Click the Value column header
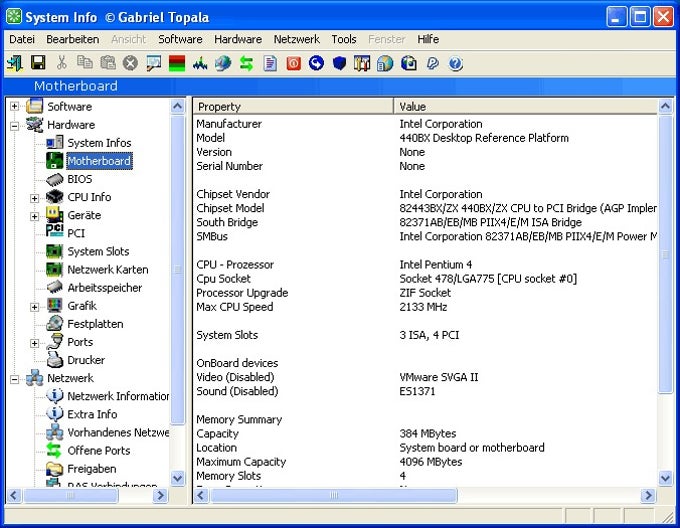The width and height of the screenshot is (680, 528). [526, 106]
